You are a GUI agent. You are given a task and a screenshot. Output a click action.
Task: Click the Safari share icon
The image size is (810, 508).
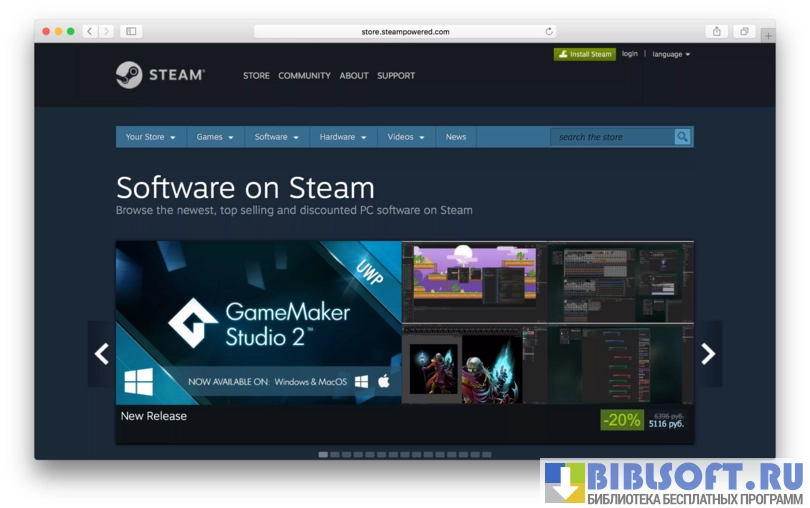(x=716, y=31)
